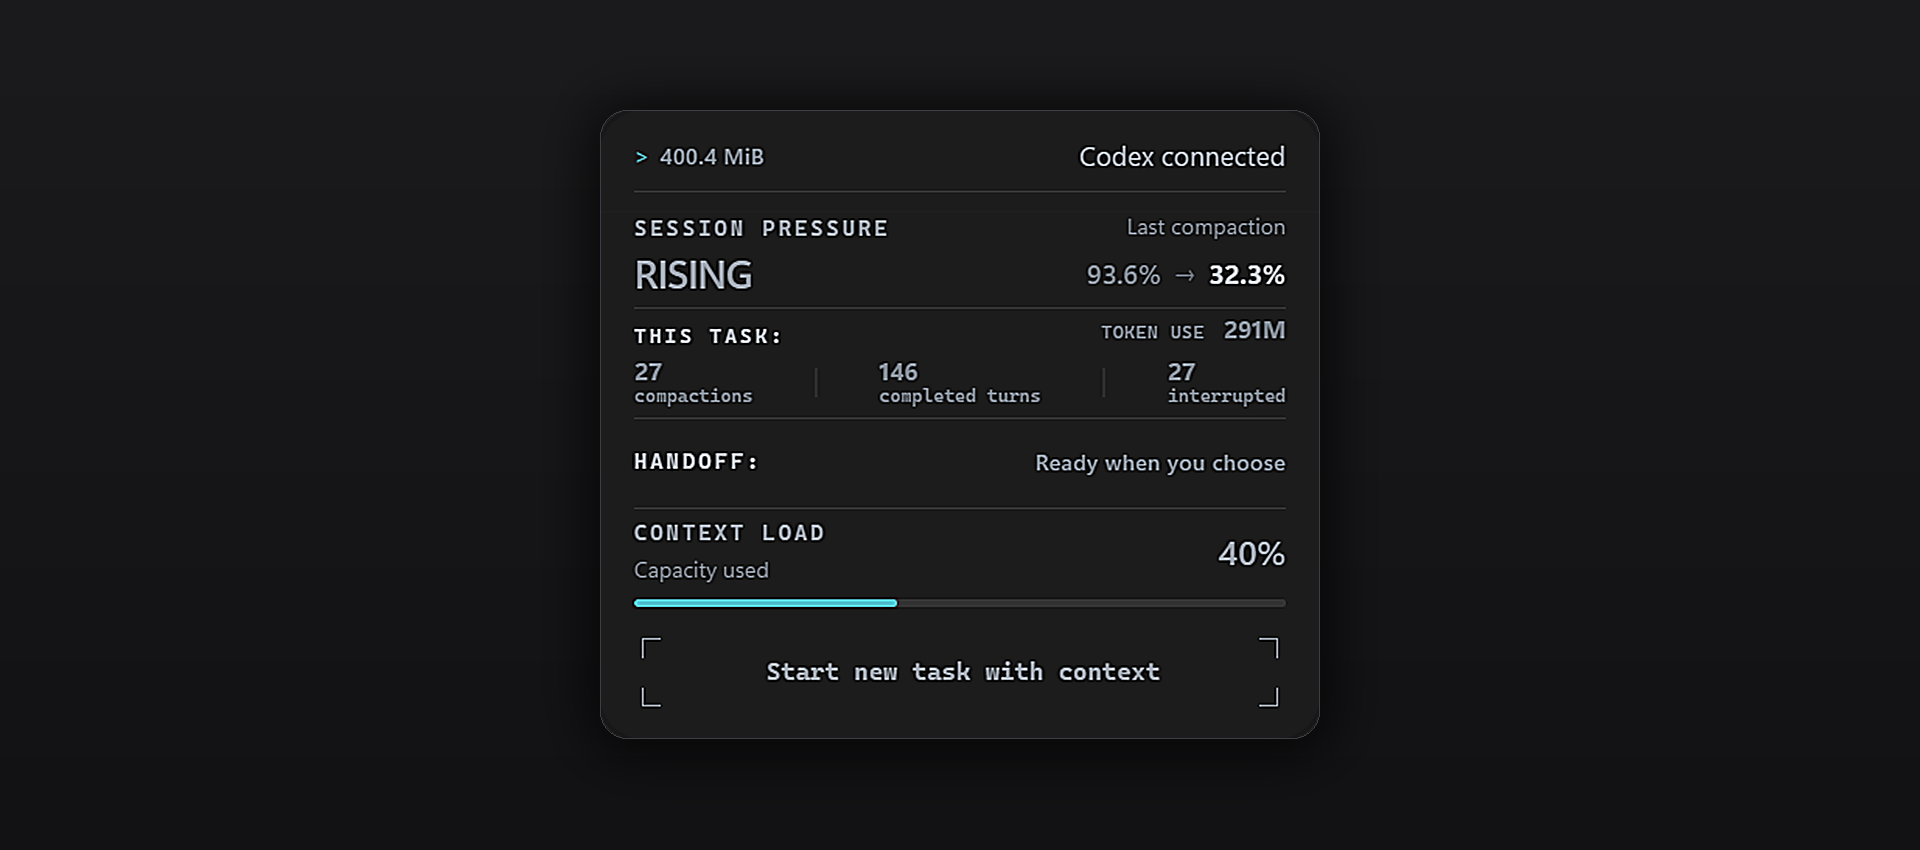This screenshot has height=850, width=1920.
Task: Click the arrow between compaction percentages
Action: [1185, 275]
